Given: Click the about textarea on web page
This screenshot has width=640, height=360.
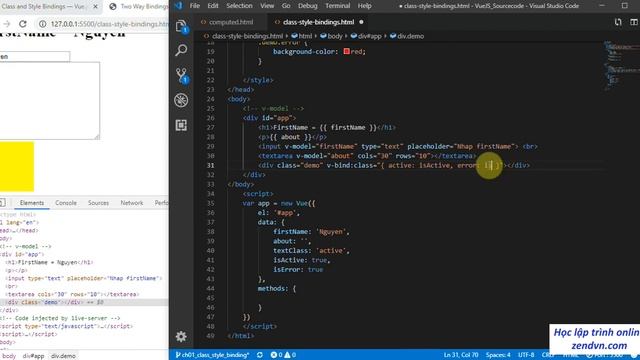Looking at the screenshot, I should click(49, 100).
